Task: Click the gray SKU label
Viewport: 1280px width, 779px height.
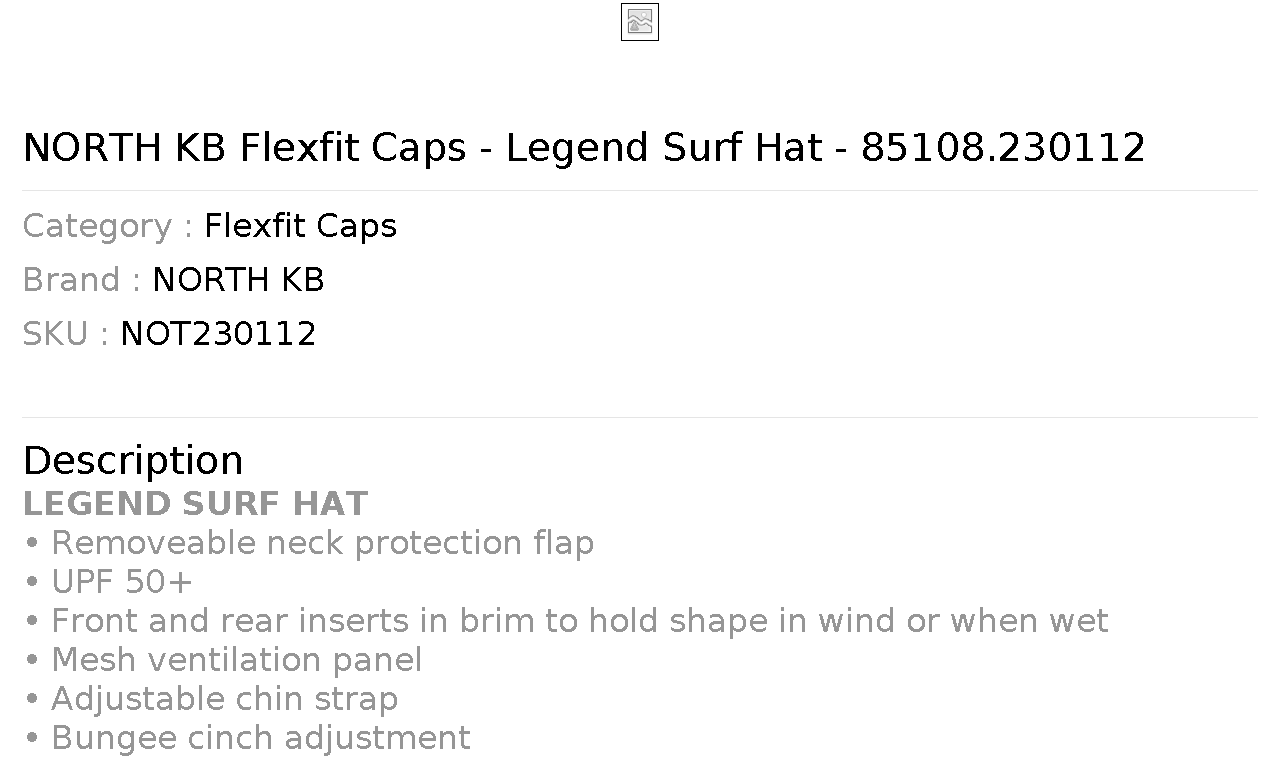Action: 66,334
